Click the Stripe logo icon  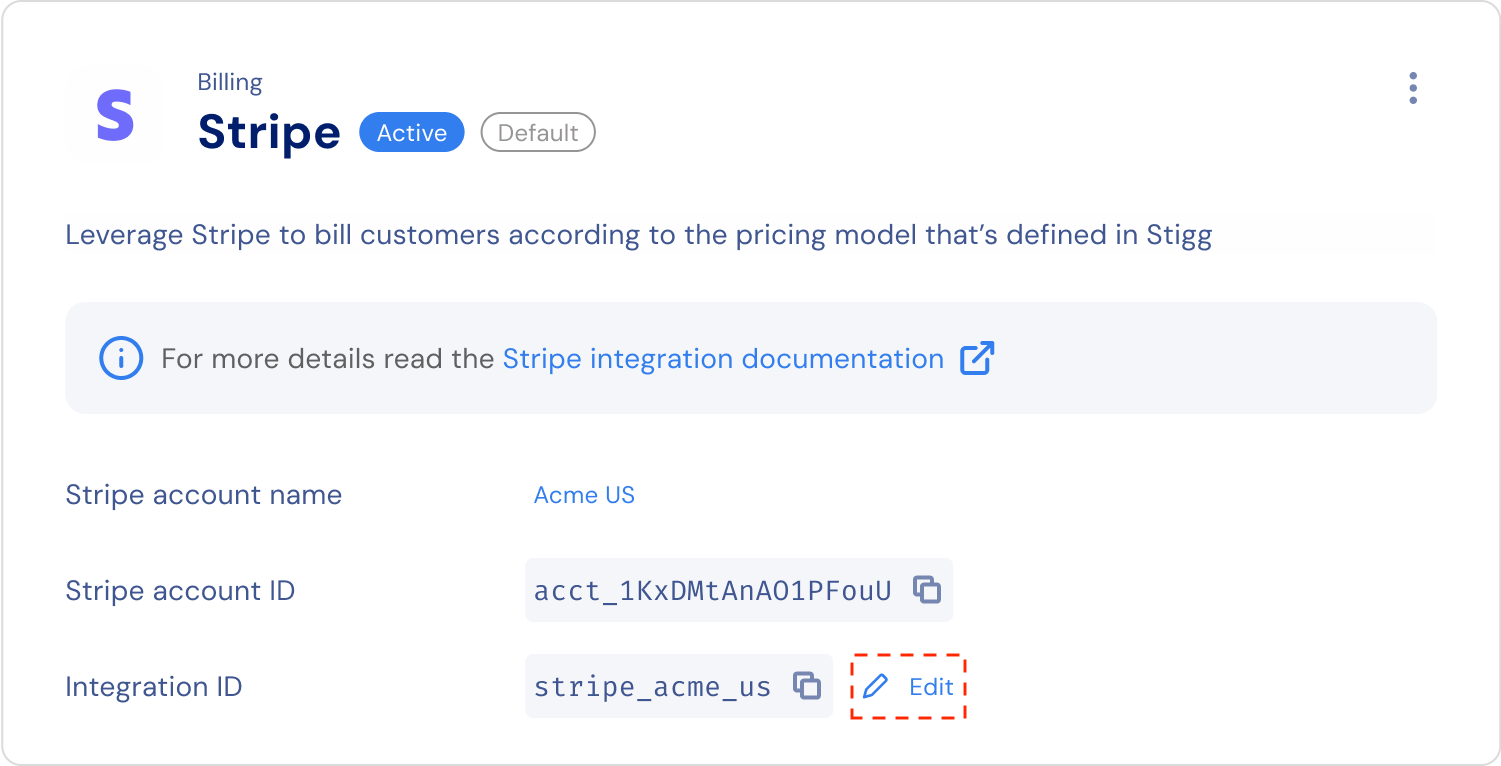coord(115,115)
